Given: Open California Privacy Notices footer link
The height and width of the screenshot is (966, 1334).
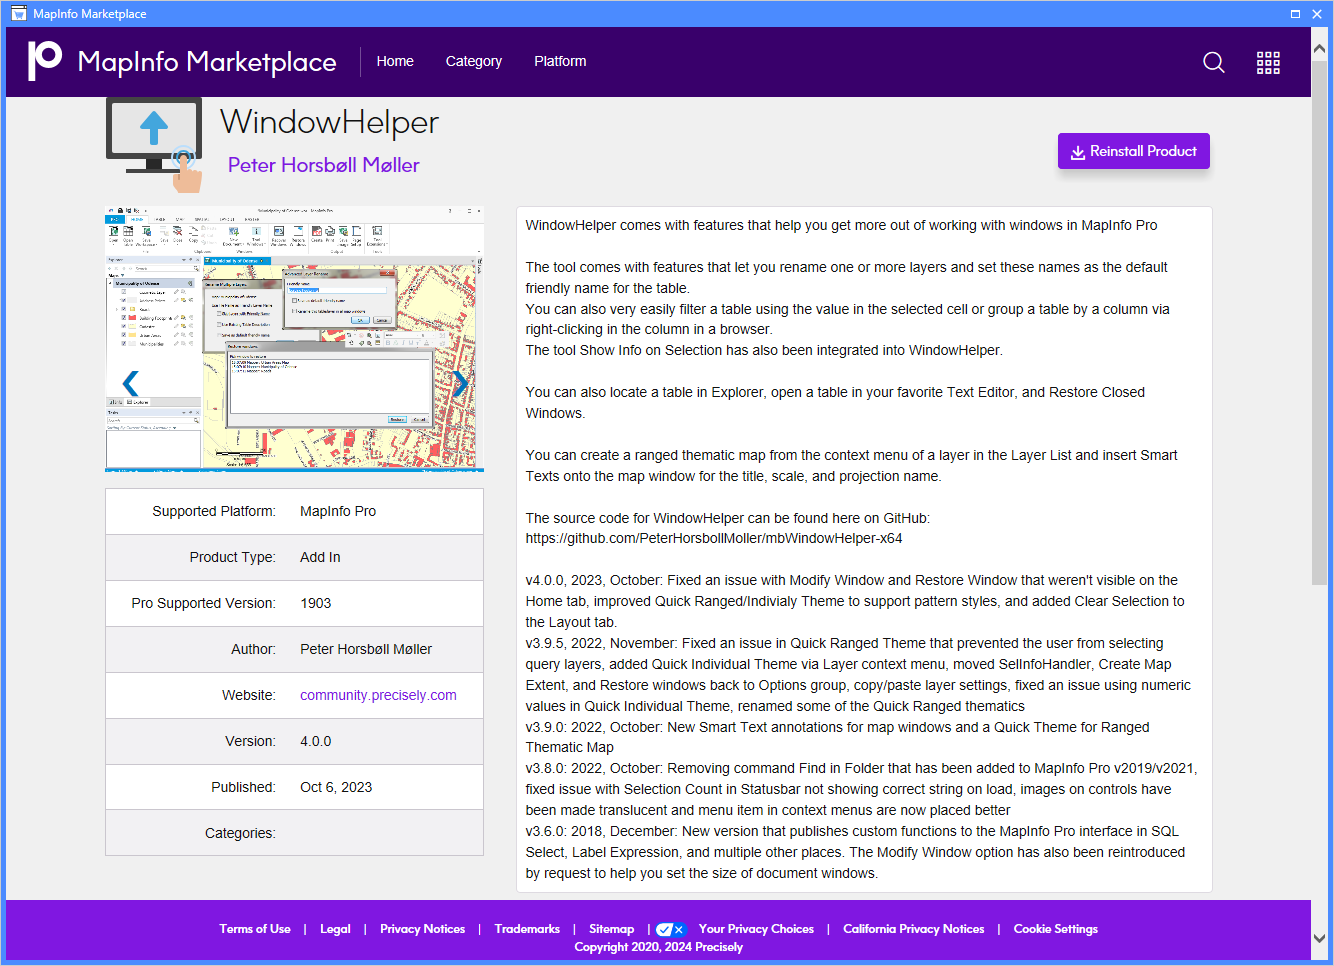Looking at the screenshot, I should (x=914, y=929).
